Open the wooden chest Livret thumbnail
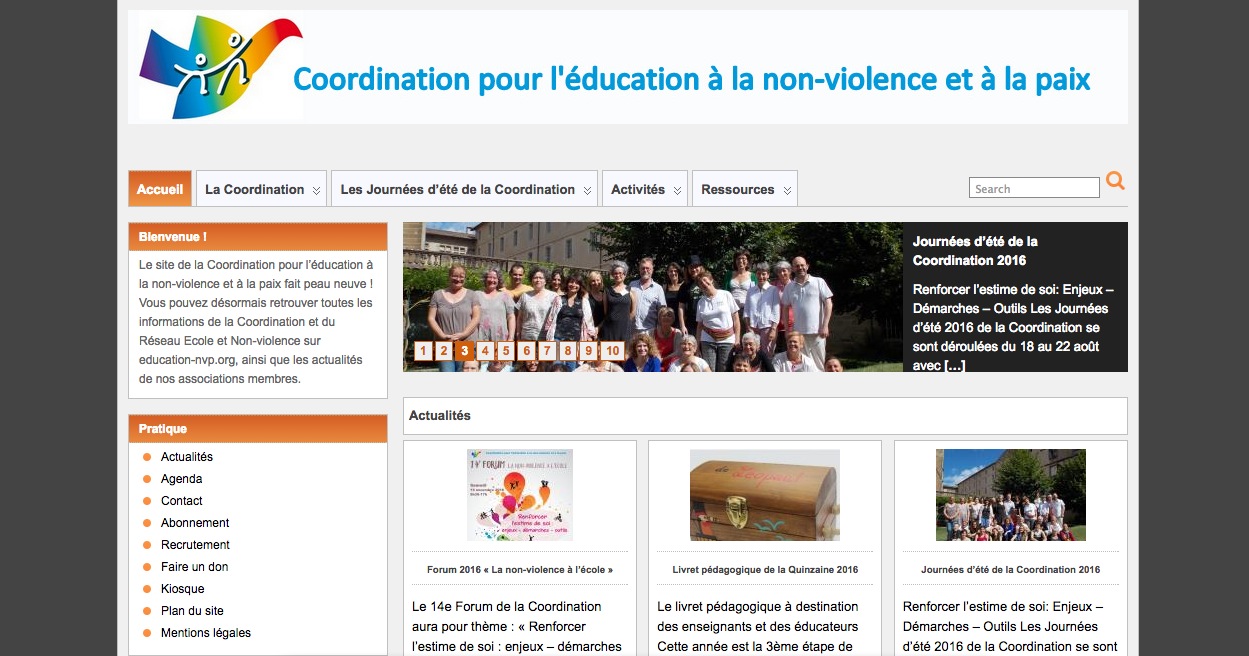Screen dimensions: 1249x656 coord(764,495)
